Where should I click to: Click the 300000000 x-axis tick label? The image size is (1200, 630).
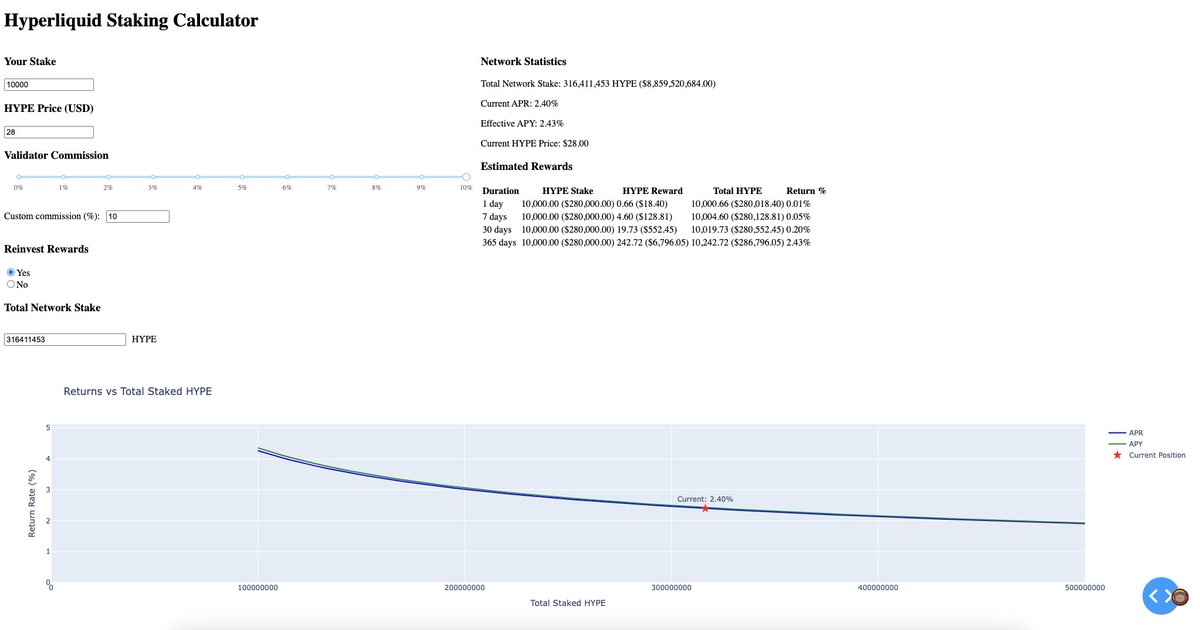[x=671, y=588]
